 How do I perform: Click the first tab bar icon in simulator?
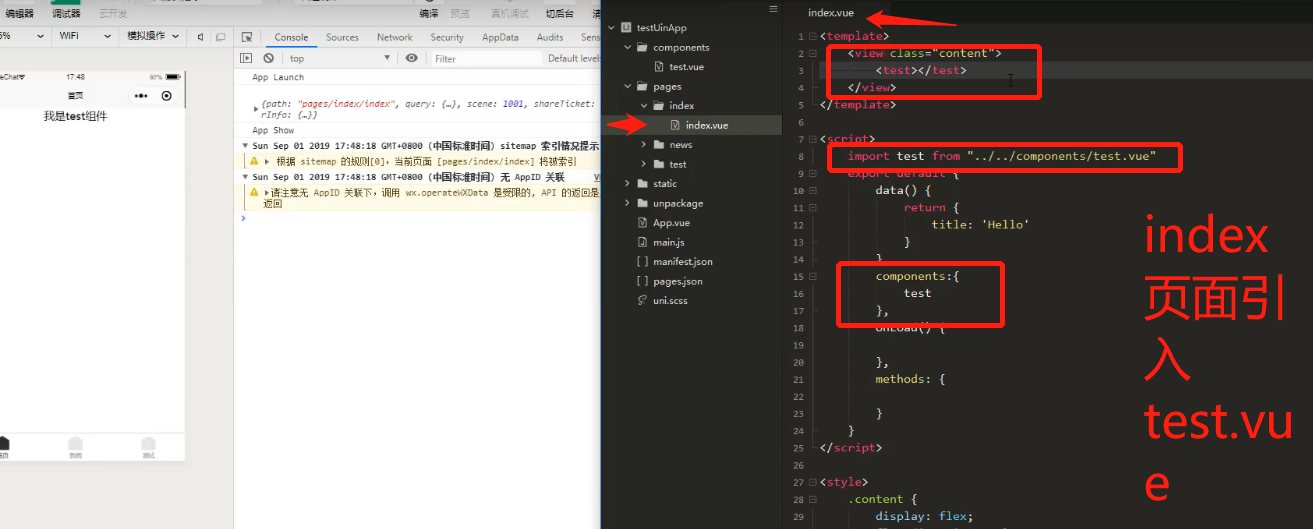pyautogui.click(x=3, y=445)
